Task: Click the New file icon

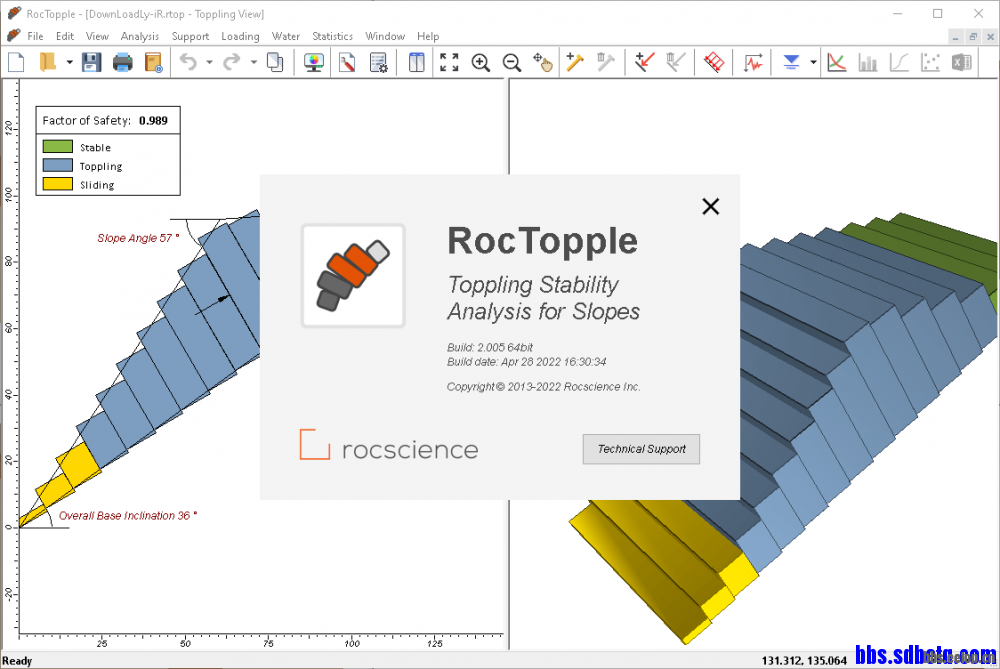Action: point(16,62)
